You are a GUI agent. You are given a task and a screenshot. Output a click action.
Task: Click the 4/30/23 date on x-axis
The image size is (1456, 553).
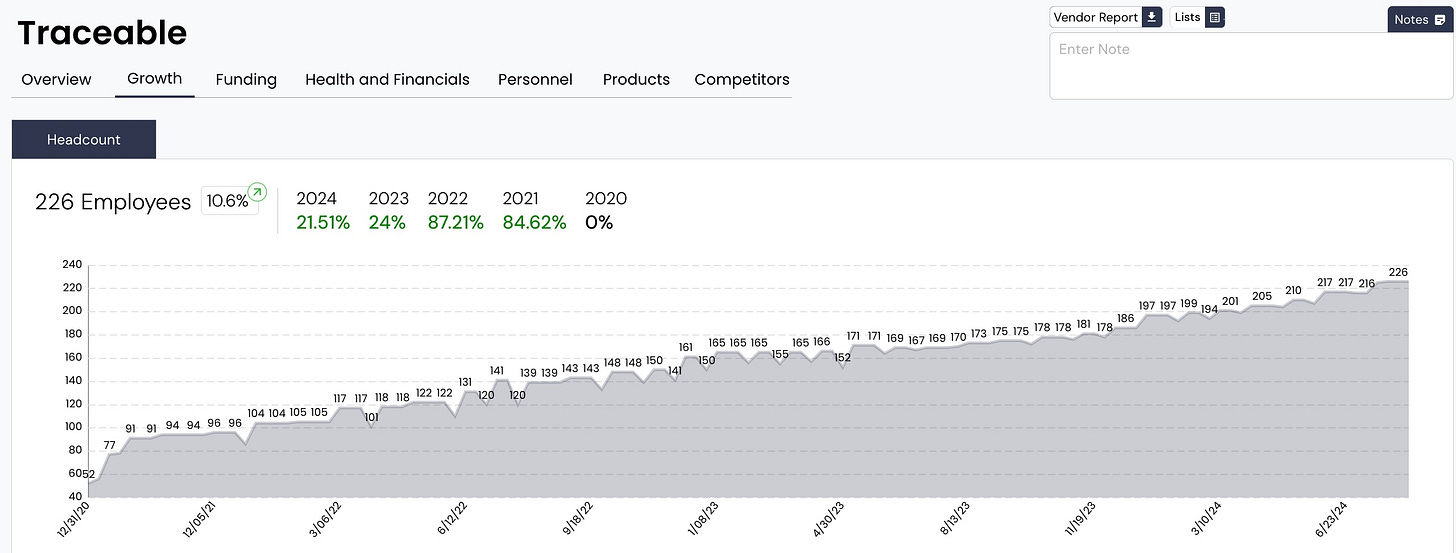coord(830,521)
